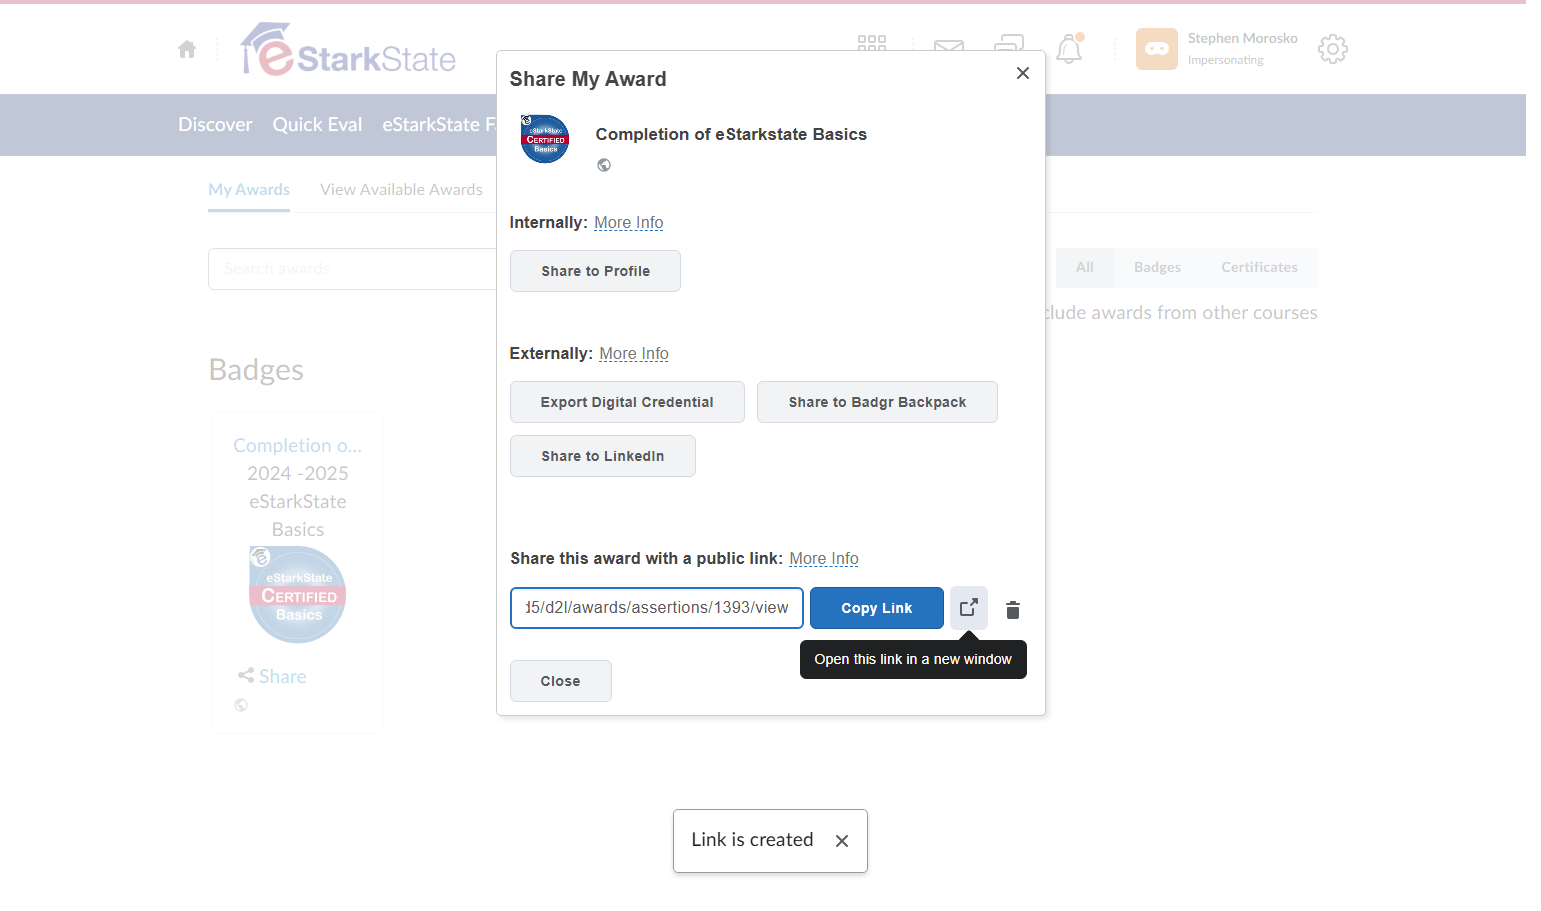Open Discover in the navbar
The image size is (1541, 911).
215,125
